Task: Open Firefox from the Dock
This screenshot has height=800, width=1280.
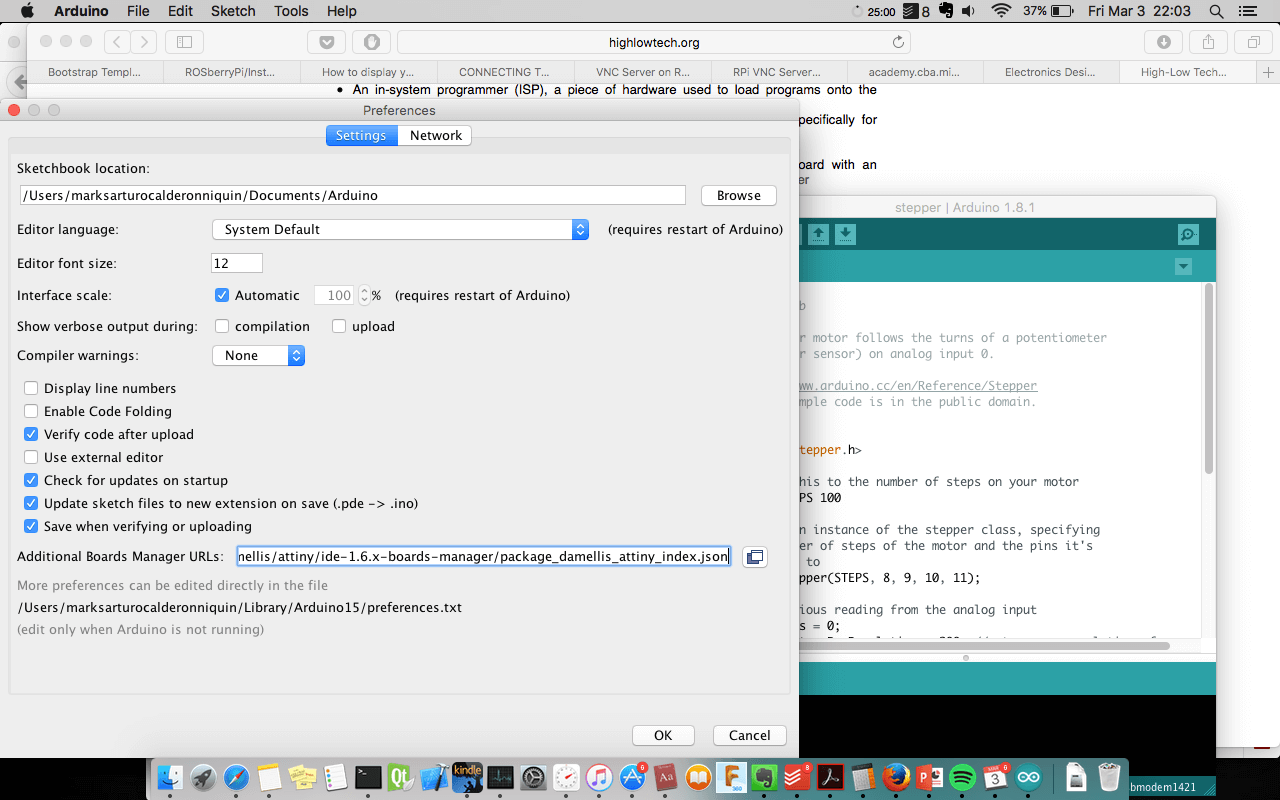Action: (x=897, y=777)
